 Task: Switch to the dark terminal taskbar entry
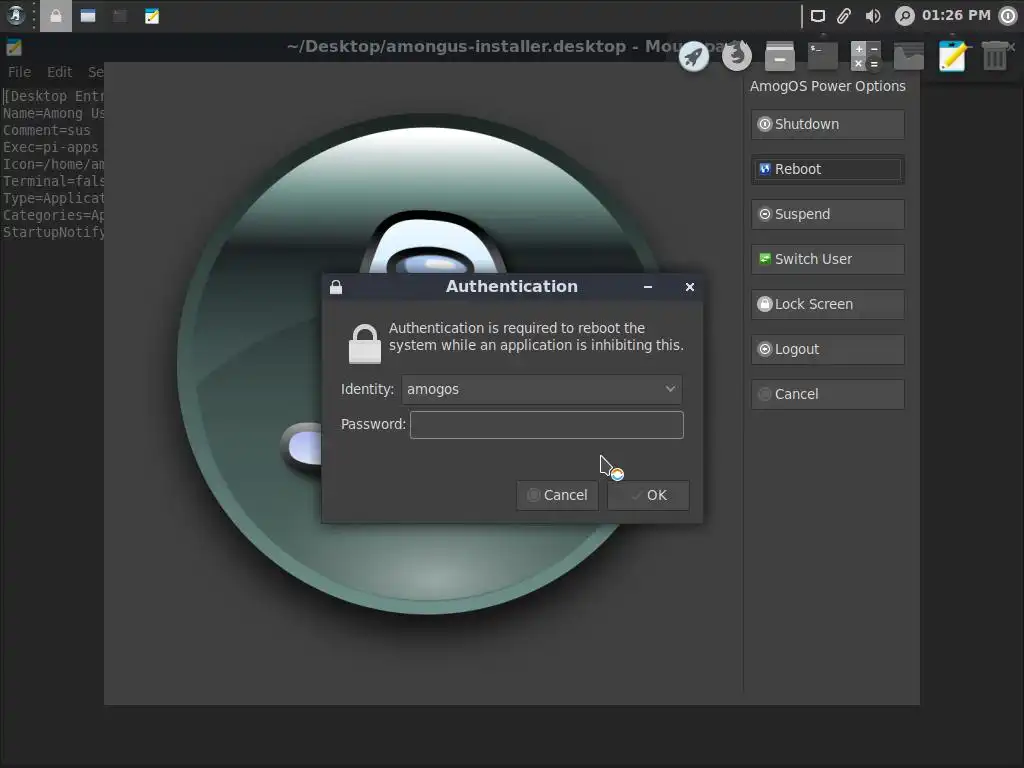[x=120, y=16]
